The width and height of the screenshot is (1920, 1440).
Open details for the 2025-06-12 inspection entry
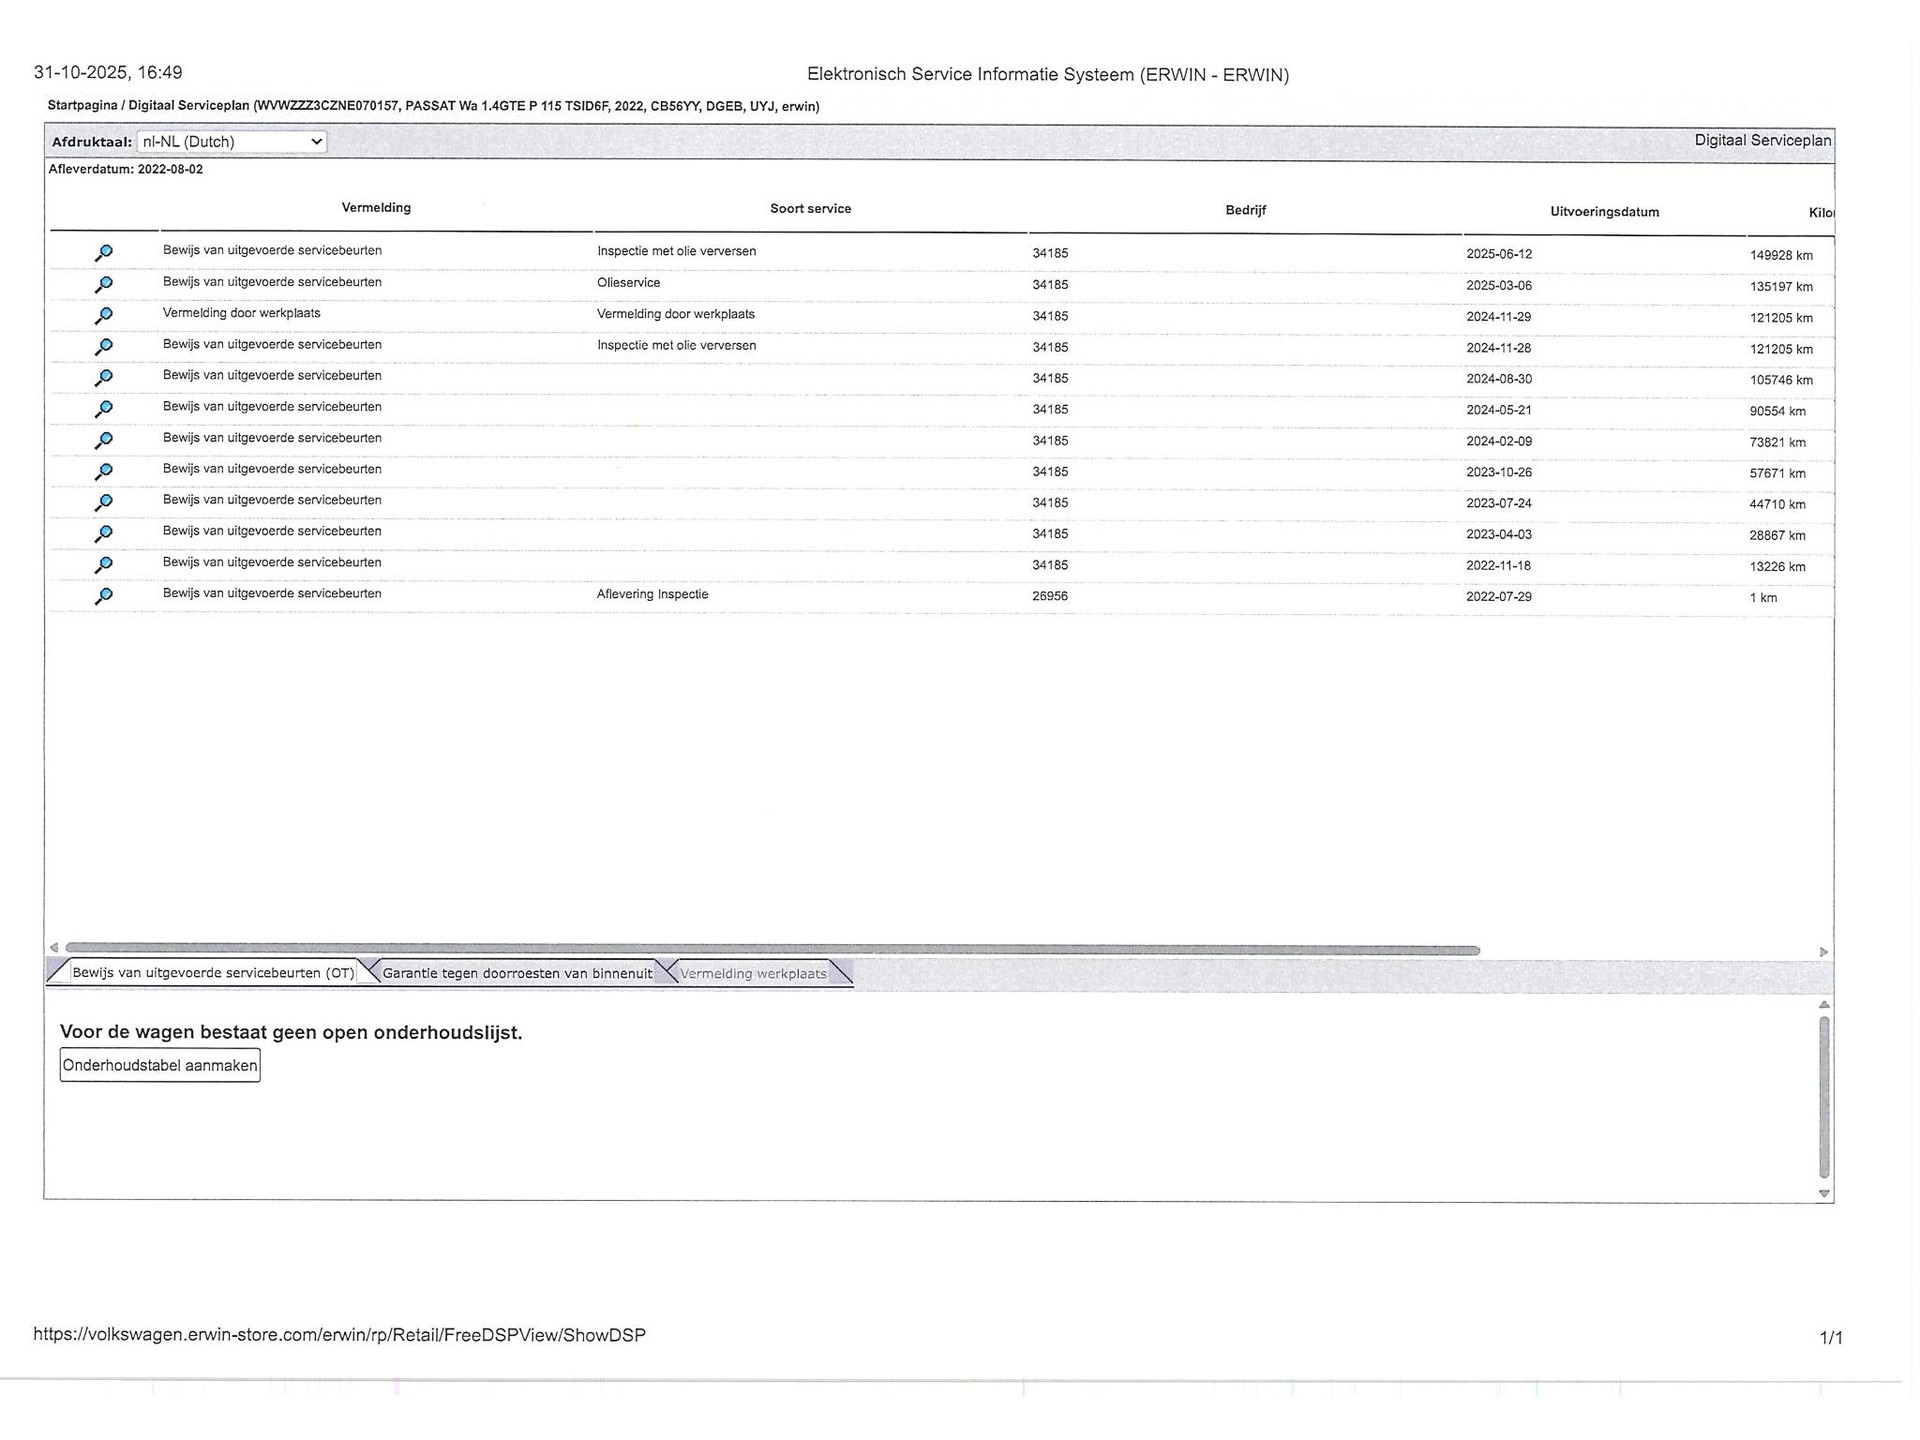coord(103,253)
